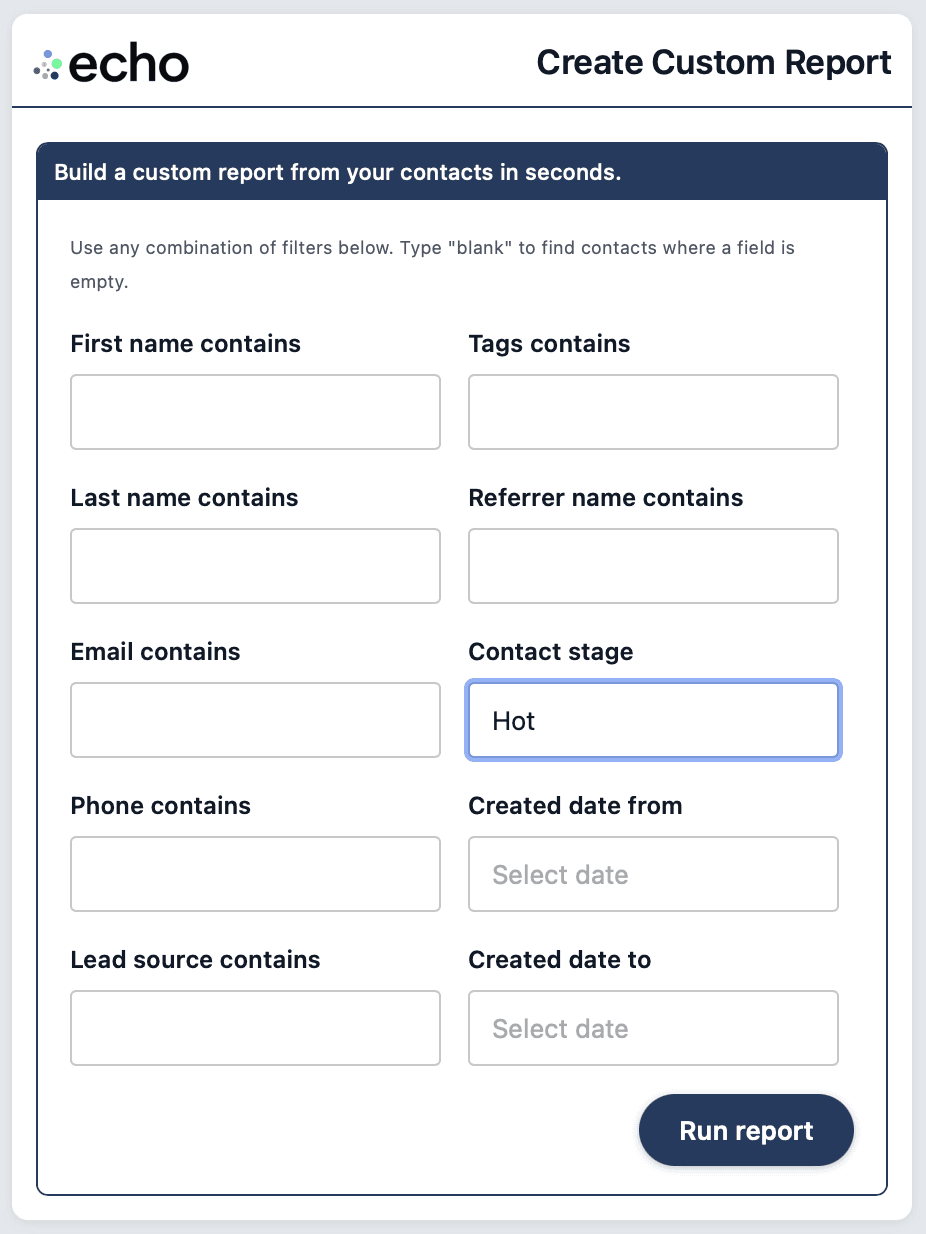Click the Contact stage label
The image size is (926, 1234).
[x=551, y=652]
